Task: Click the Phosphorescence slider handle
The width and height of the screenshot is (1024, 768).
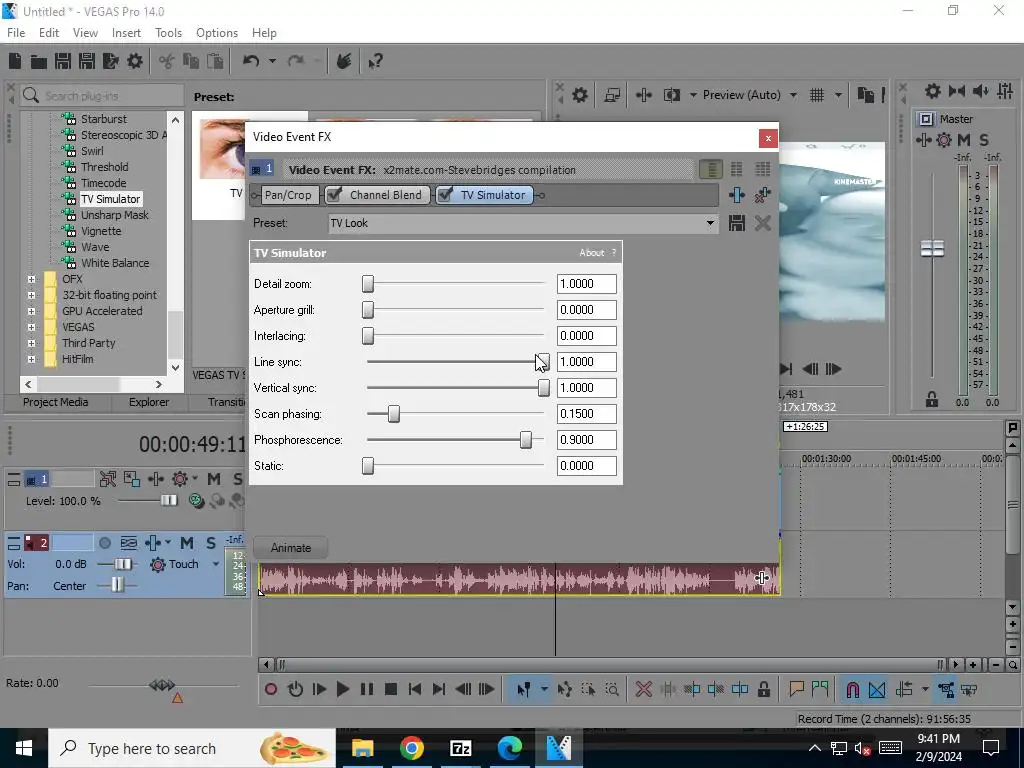Action: [x=526, y=440]
